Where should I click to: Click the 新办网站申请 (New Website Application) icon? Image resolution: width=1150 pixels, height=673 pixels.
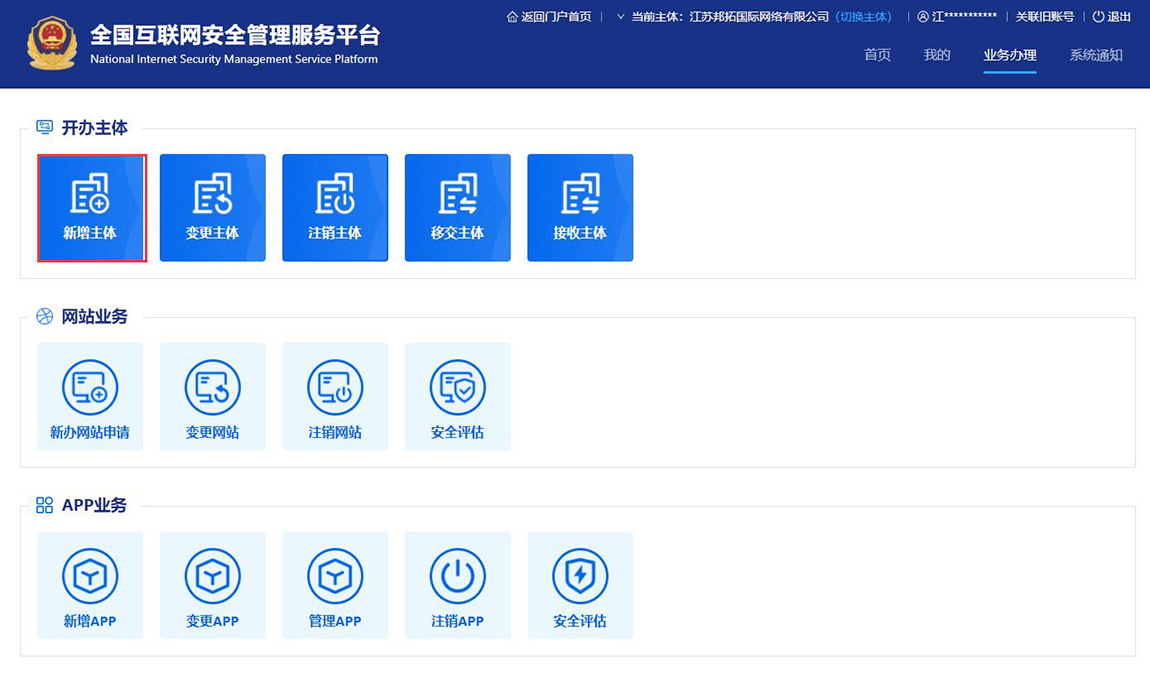tap(90, 396)
